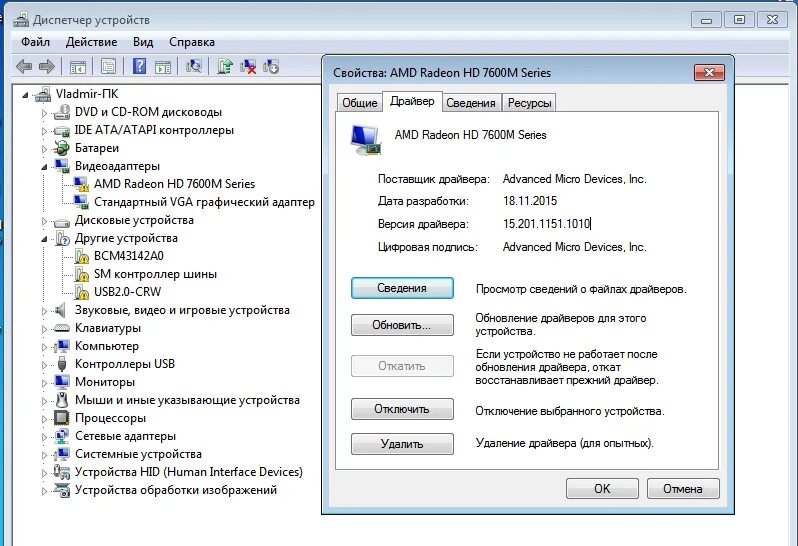Open the Справка menu
This screenshot has height=546, width=798.
coord(192,42)
